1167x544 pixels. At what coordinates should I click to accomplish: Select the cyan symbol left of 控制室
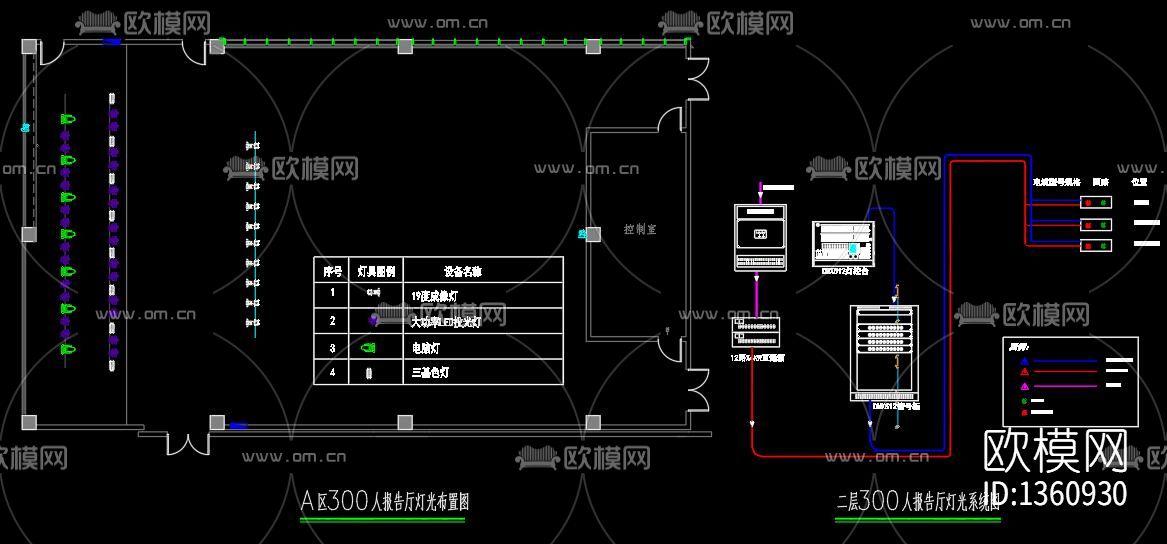pos(582,235)
